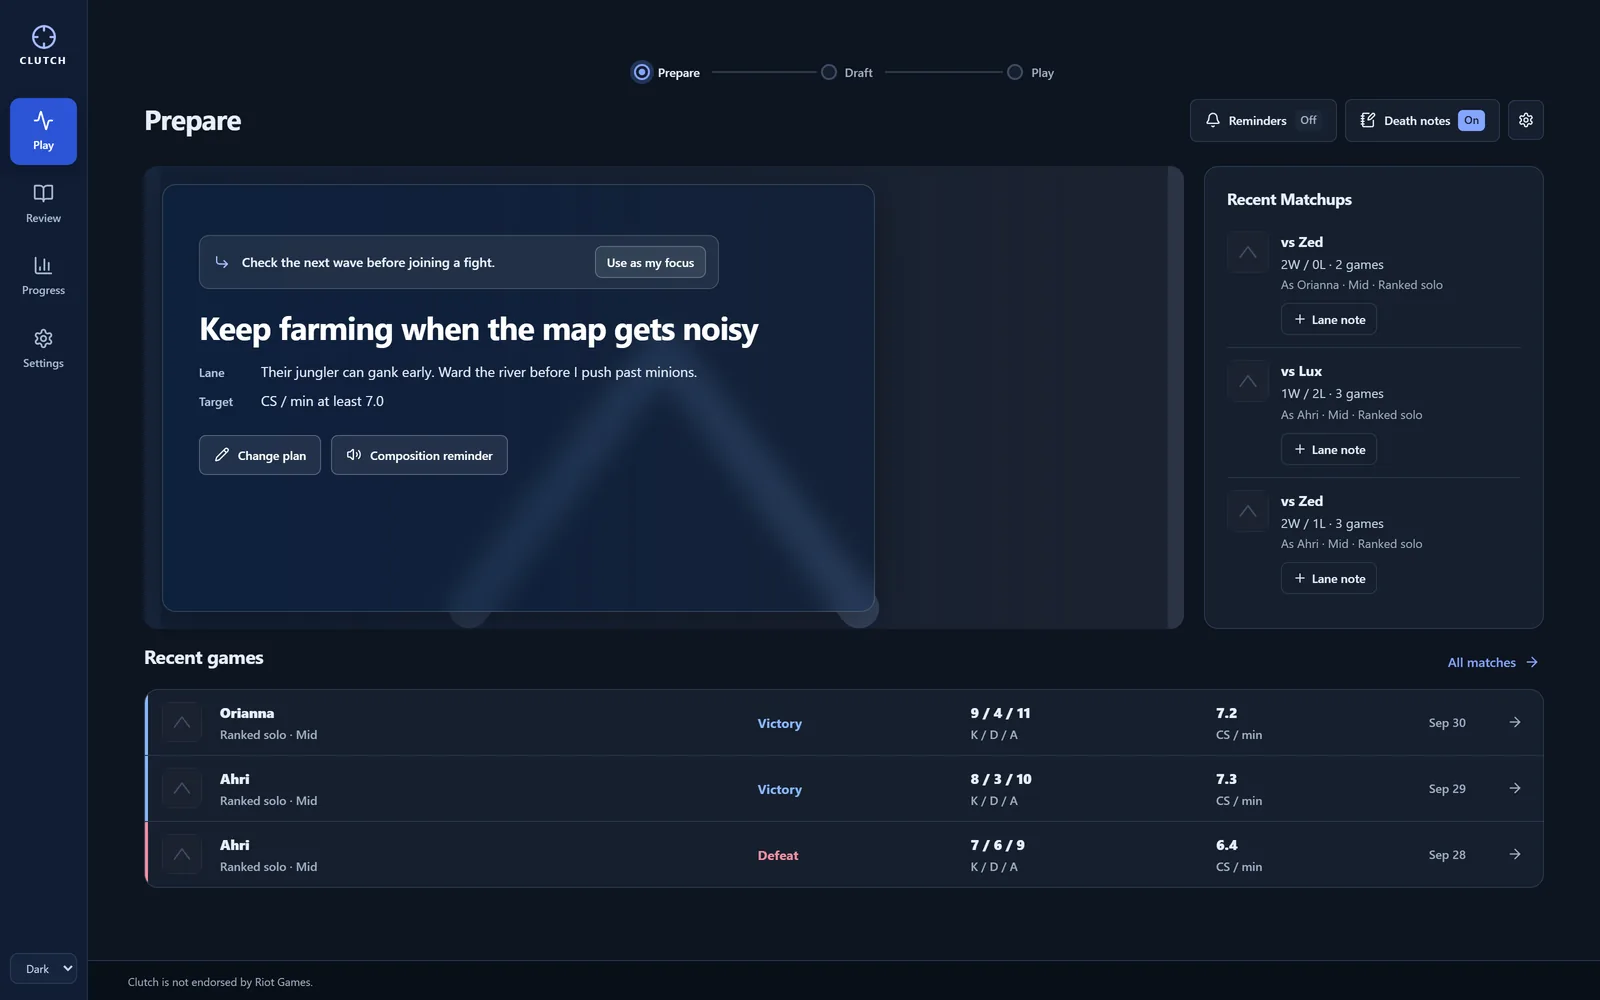Screen dimensions: 1600x1000
Task: Click the 9 / 4 / 11 KDA value
Action: (1000, 713)
